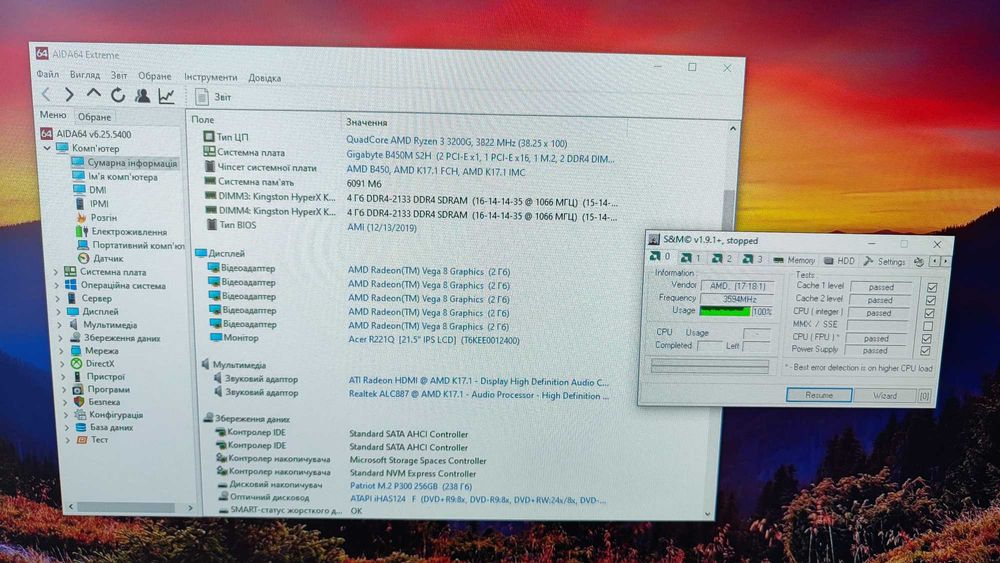The width and height of the screenshot is (1000, 563).
Task: Open the Realtek ALC887 audio link
Action: [x=478, y=395]
